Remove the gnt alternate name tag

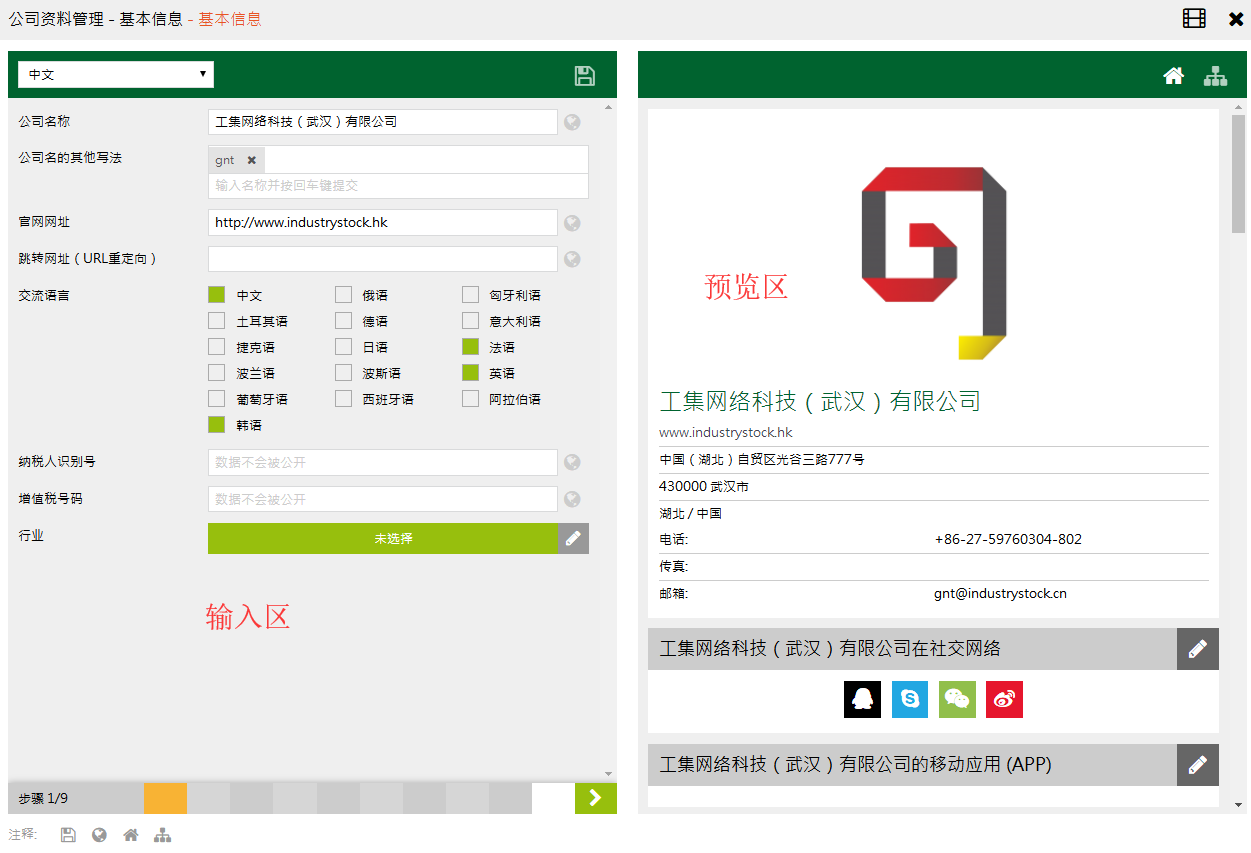pos(252,160)
